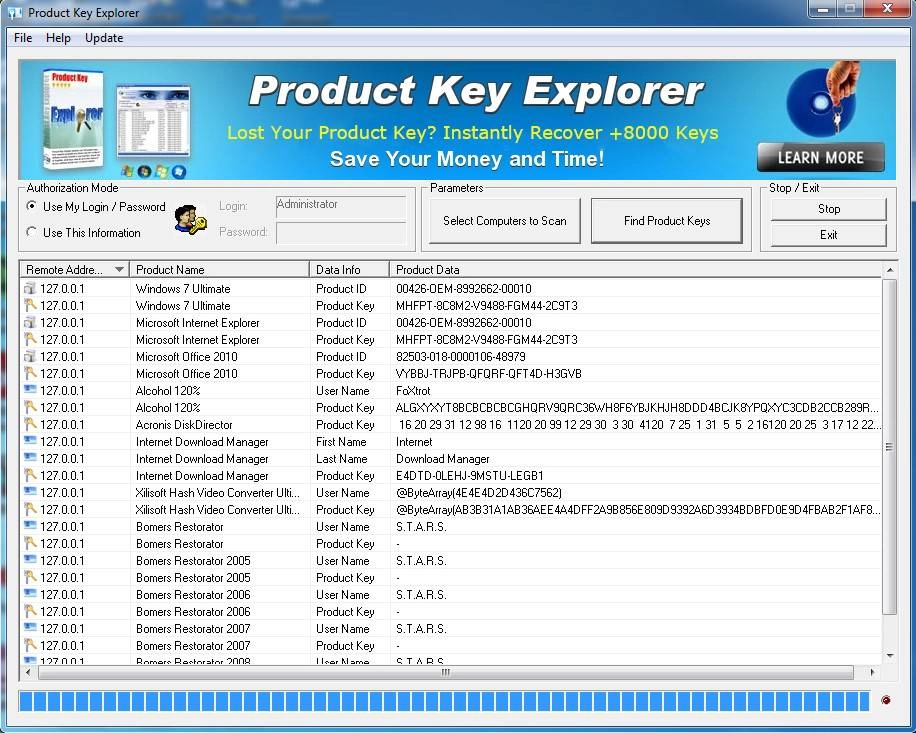This screenshot has width=916, height=733.
Task: Click the icon on the Bomers Restorator User Name row
Action: [30, 526]
